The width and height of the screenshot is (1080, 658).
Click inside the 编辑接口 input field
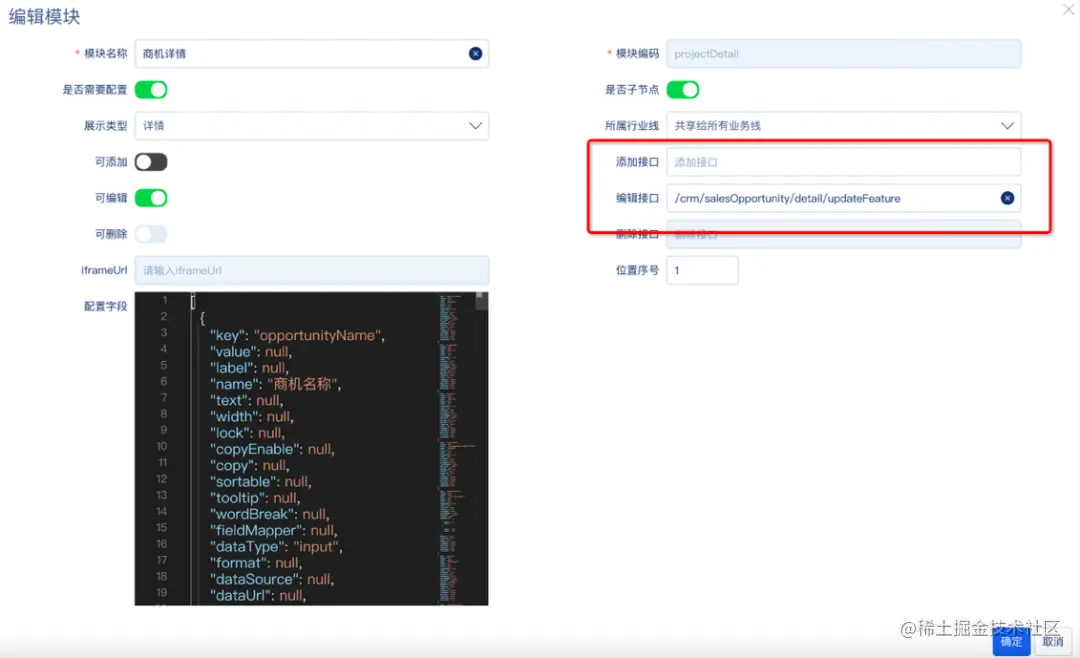click(844, 198)
